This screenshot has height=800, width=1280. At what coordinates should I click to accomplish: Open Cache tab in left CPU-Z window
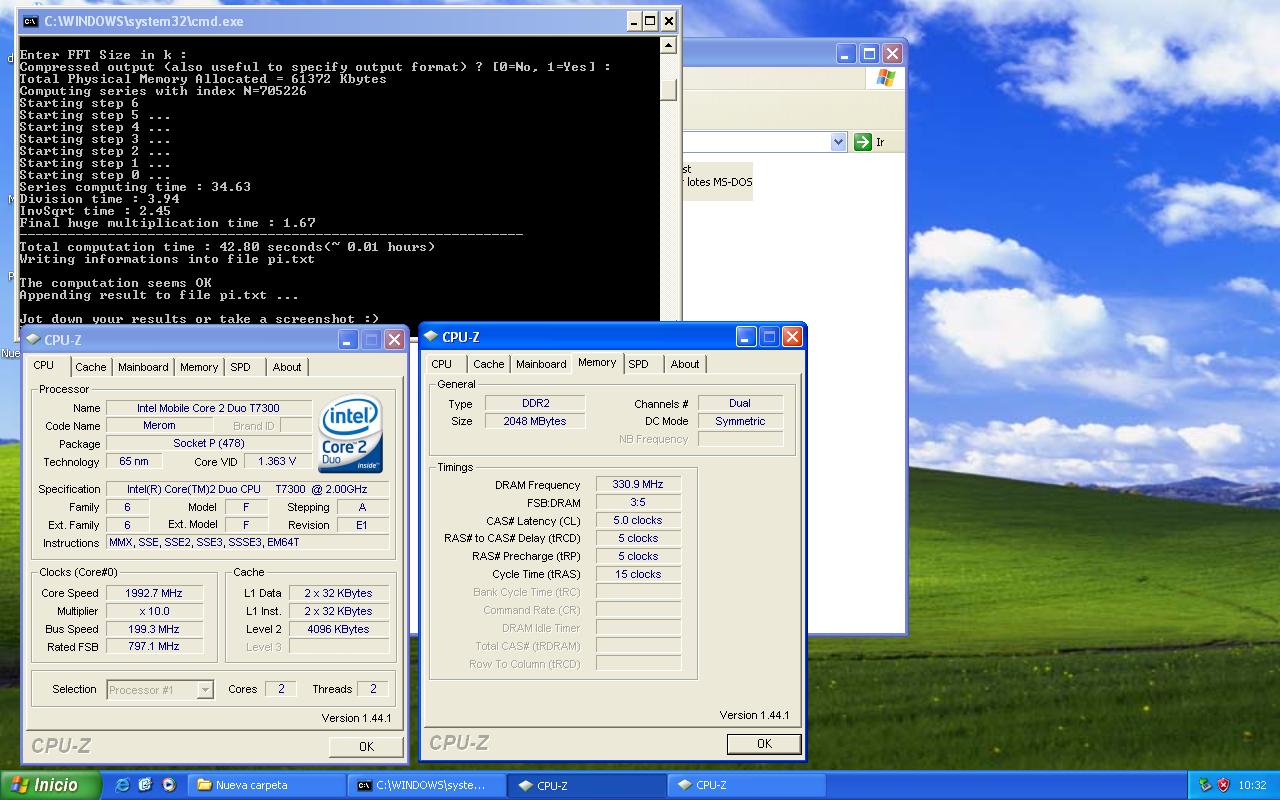coord(90,367)
